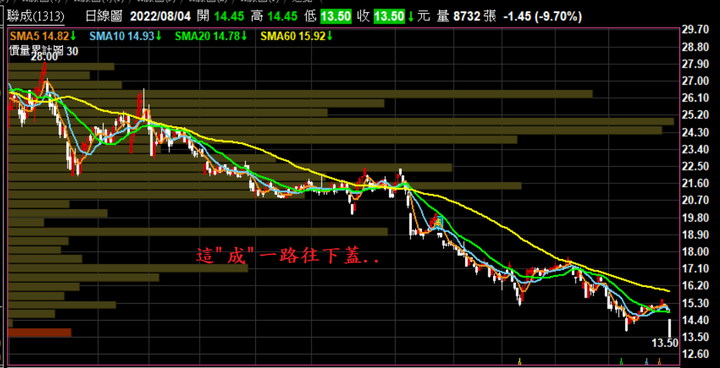Viewport: 720px width, 368px height.
Task: Click the SMA5 14.82 indicator label
Action: tap(44, 35)
